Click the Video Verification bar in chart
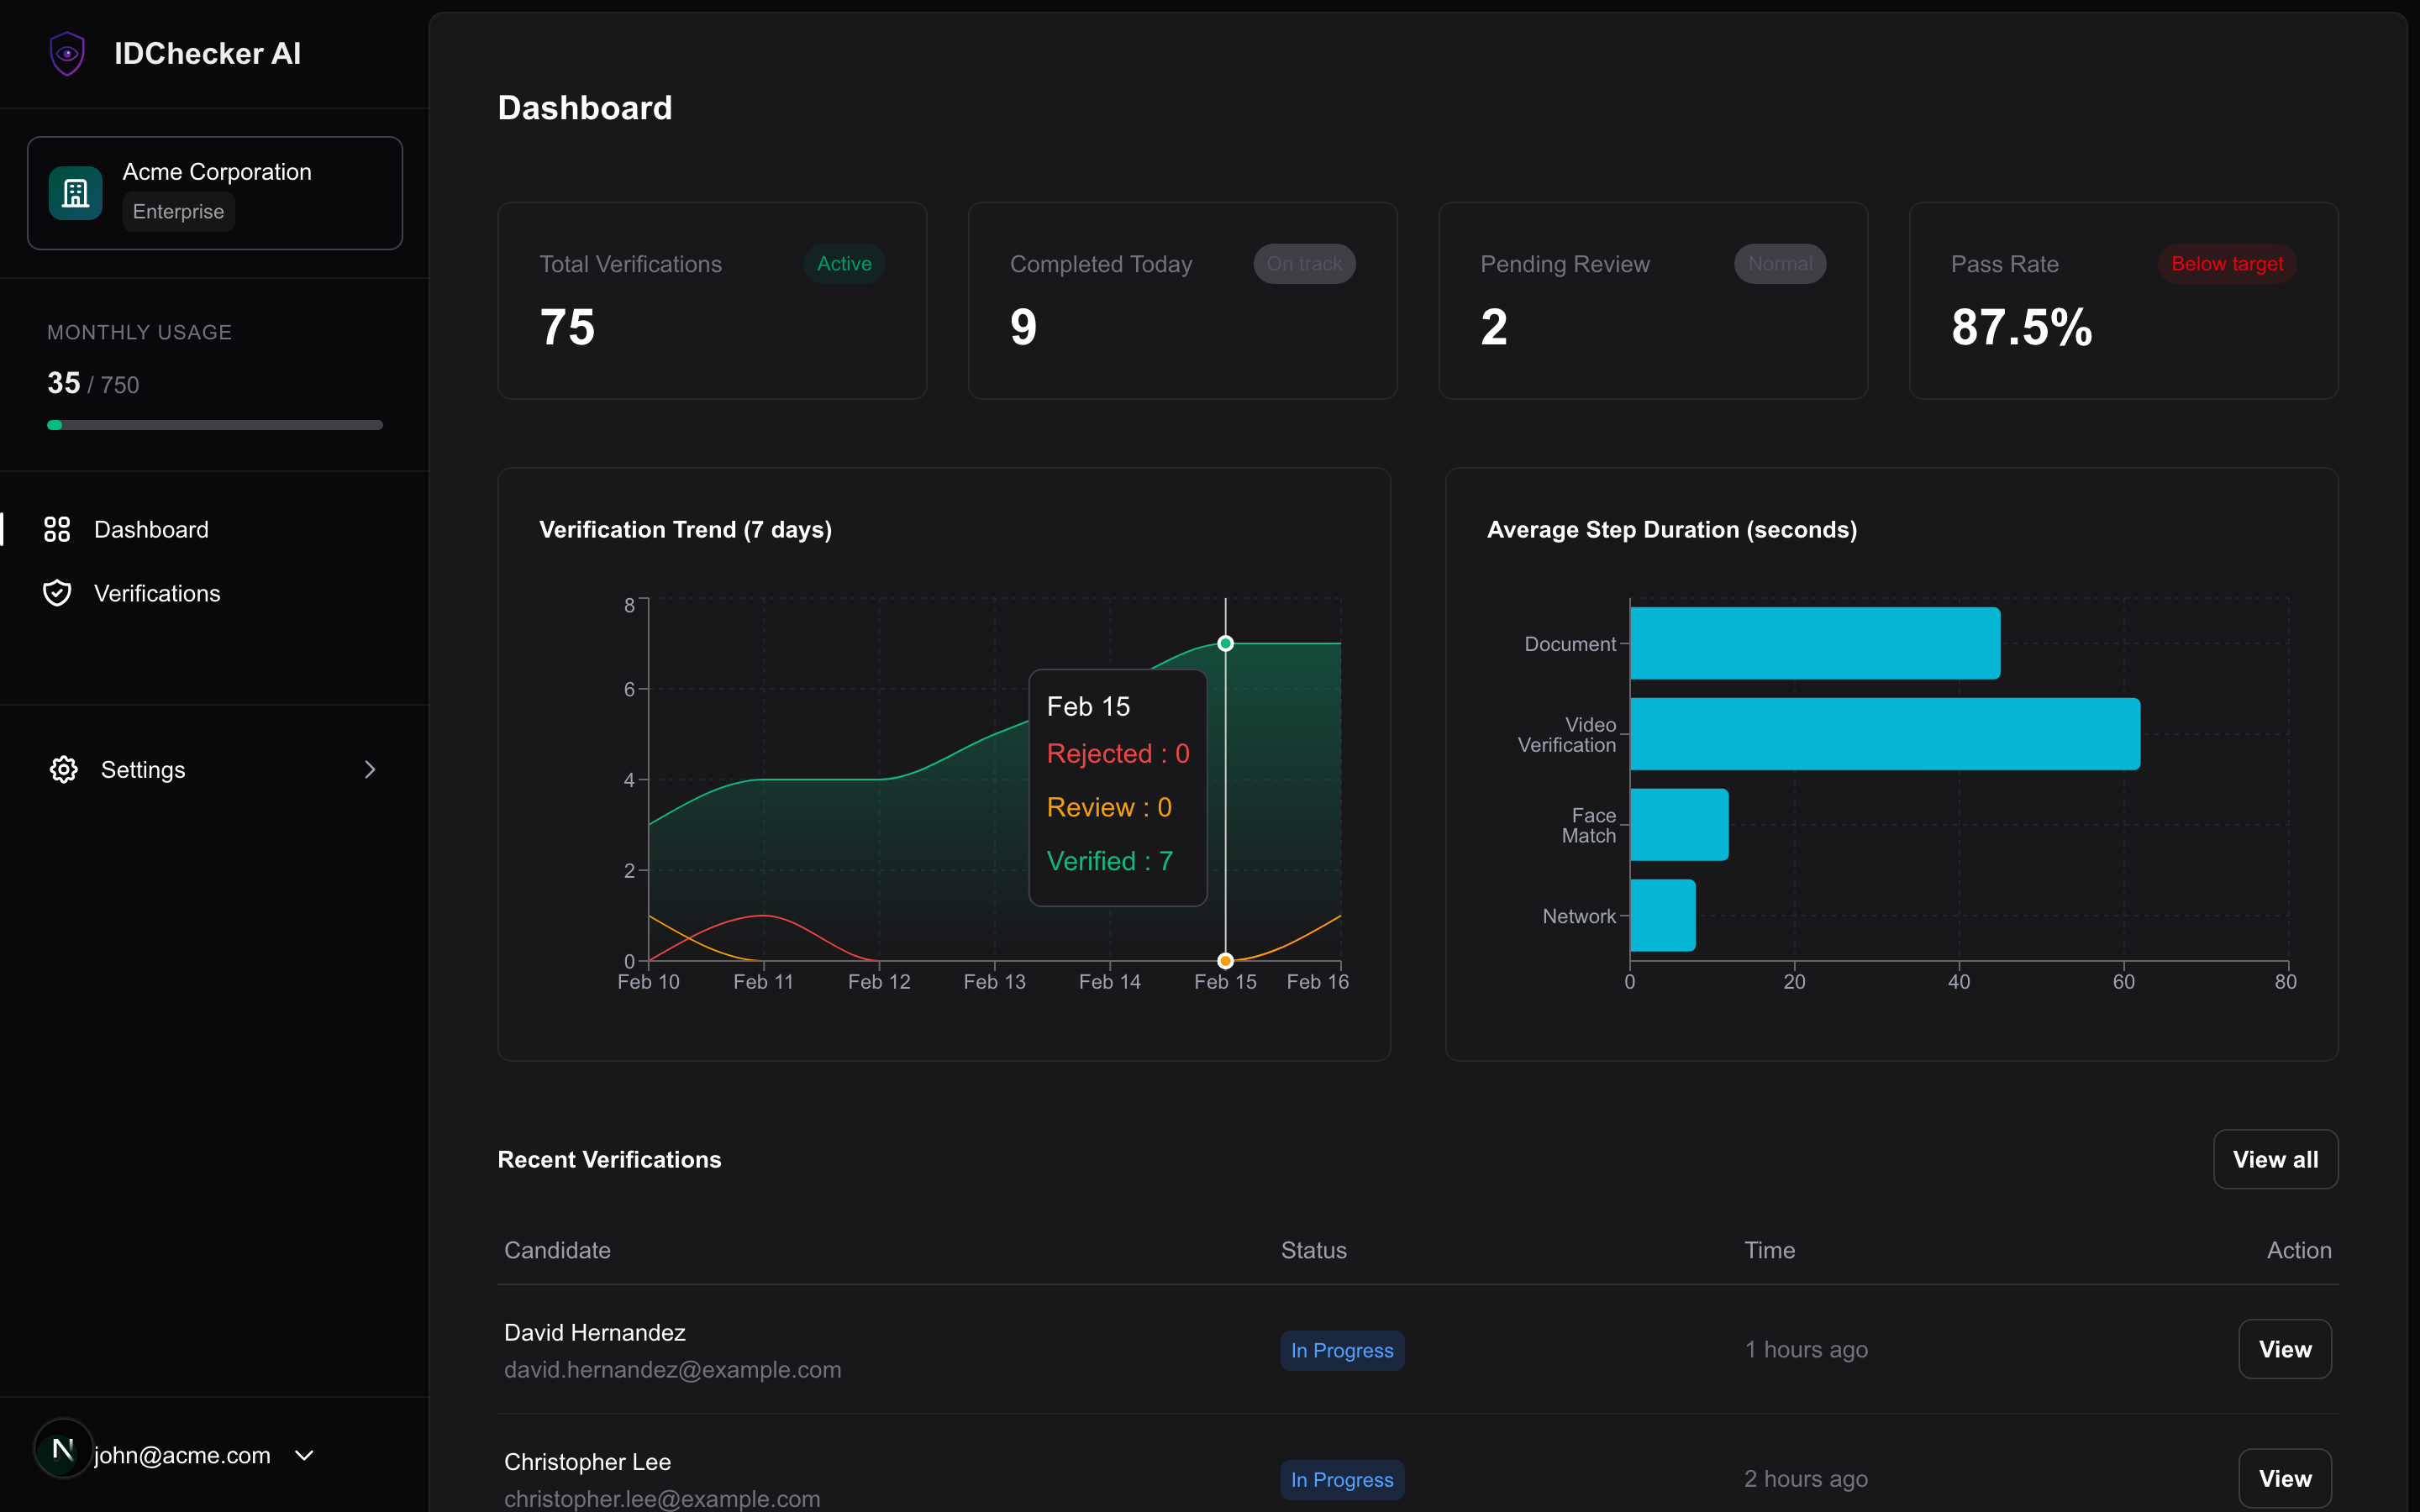This screenshot has height=1512, width=2420. [1884, 734]
